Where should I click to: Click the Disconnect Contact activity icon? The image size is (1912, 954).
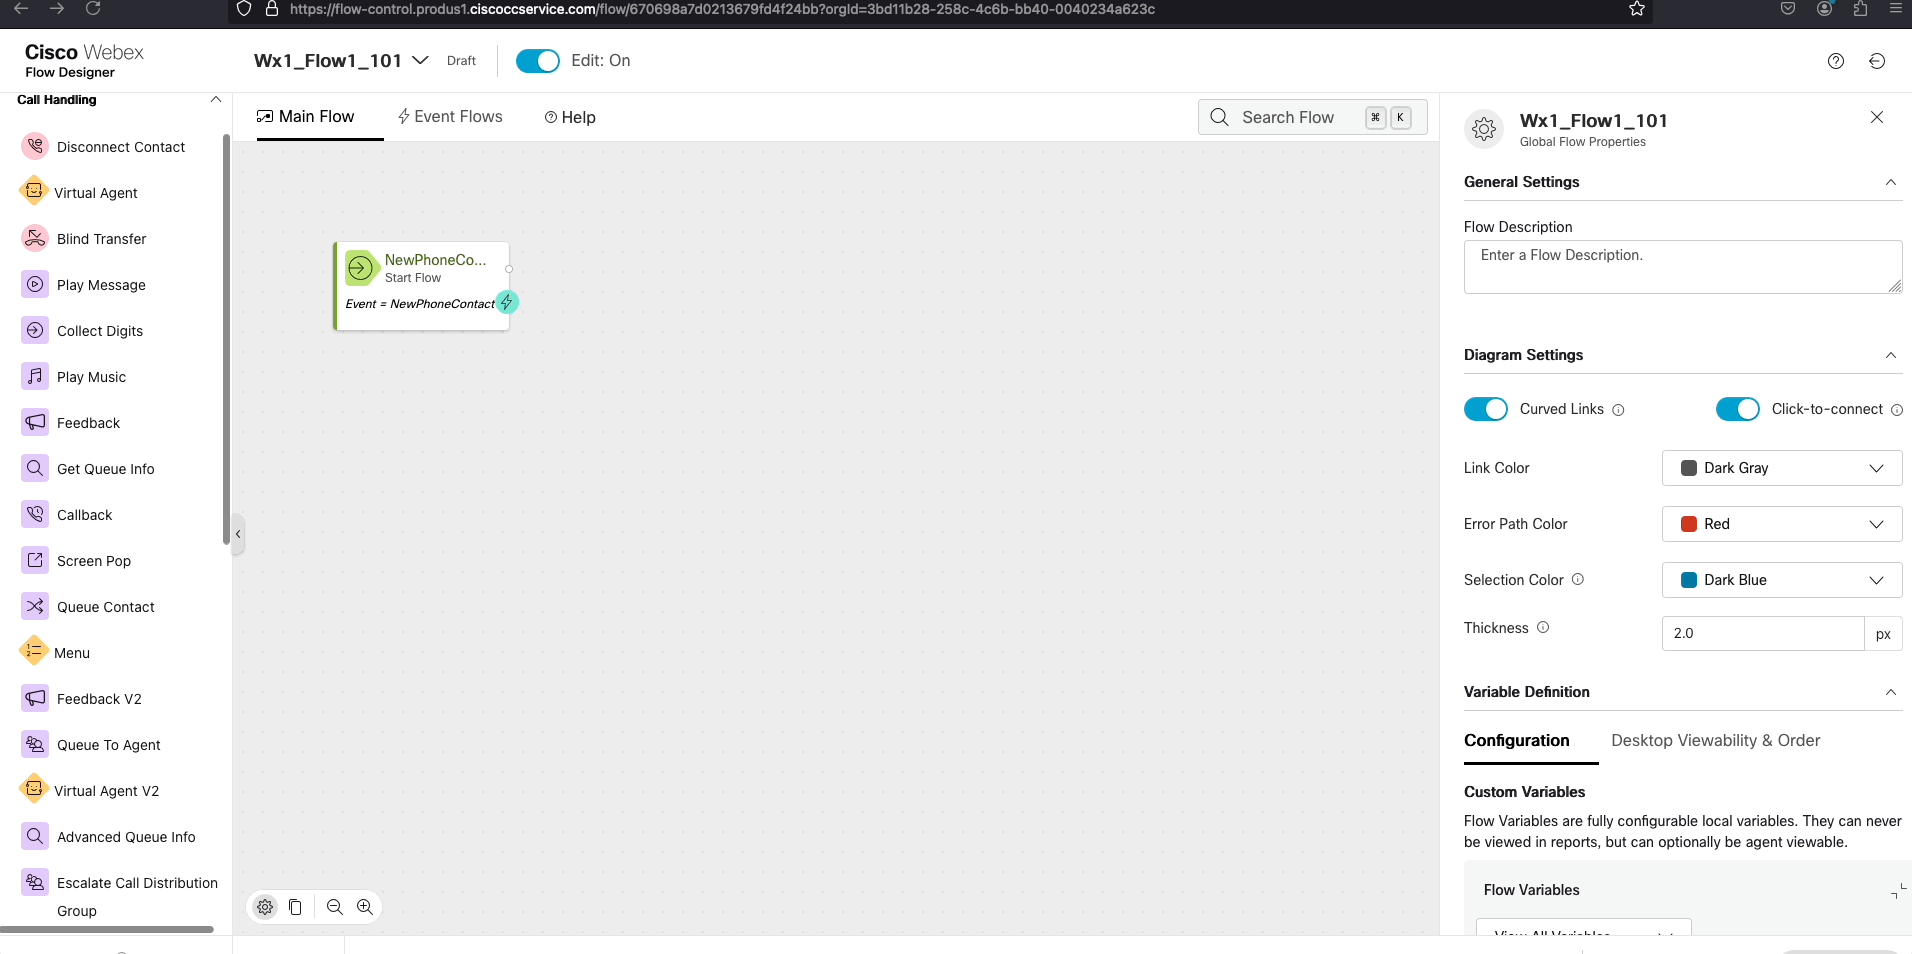click(35, 146)
